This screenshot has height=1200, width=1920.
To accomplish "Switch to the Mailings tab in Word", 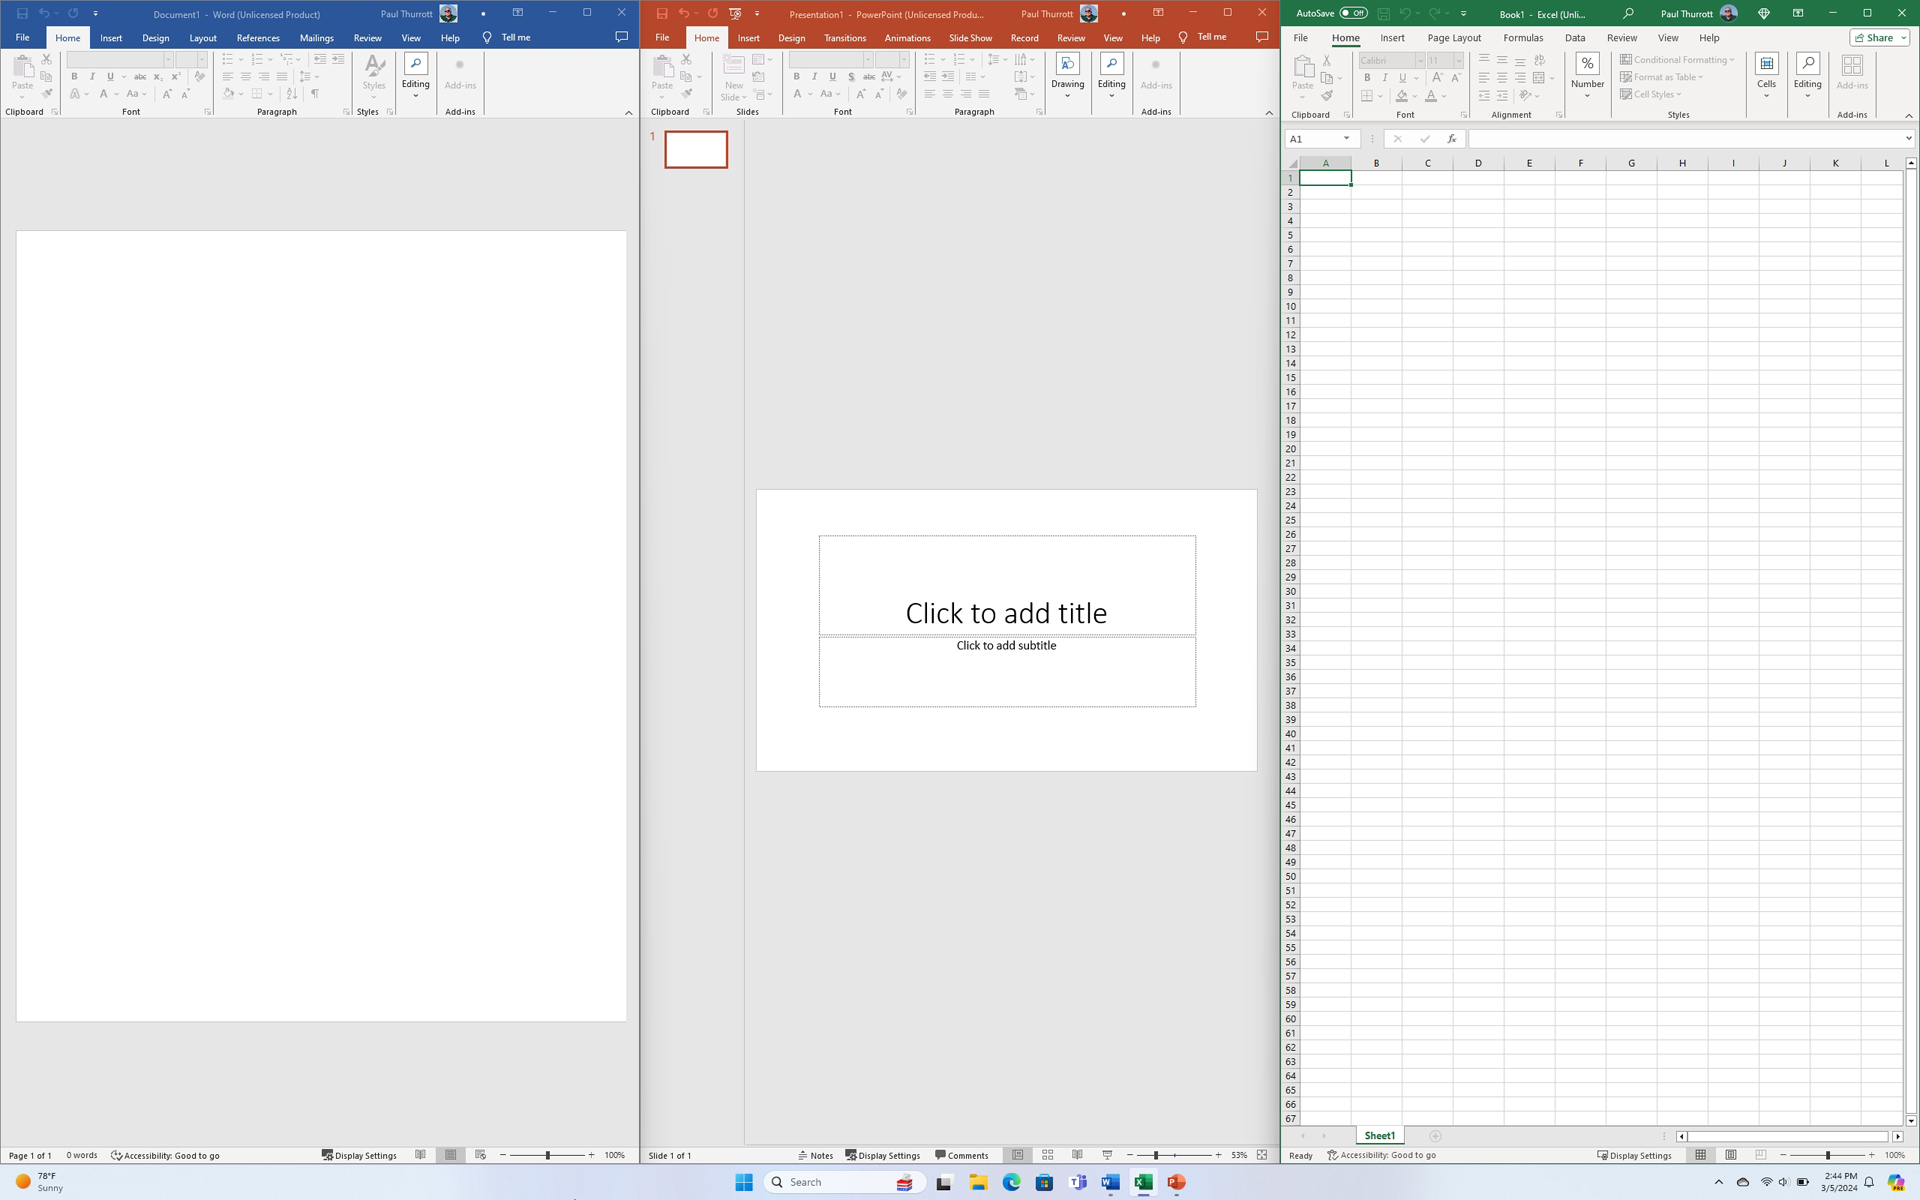I will click(x=316, y=38).
